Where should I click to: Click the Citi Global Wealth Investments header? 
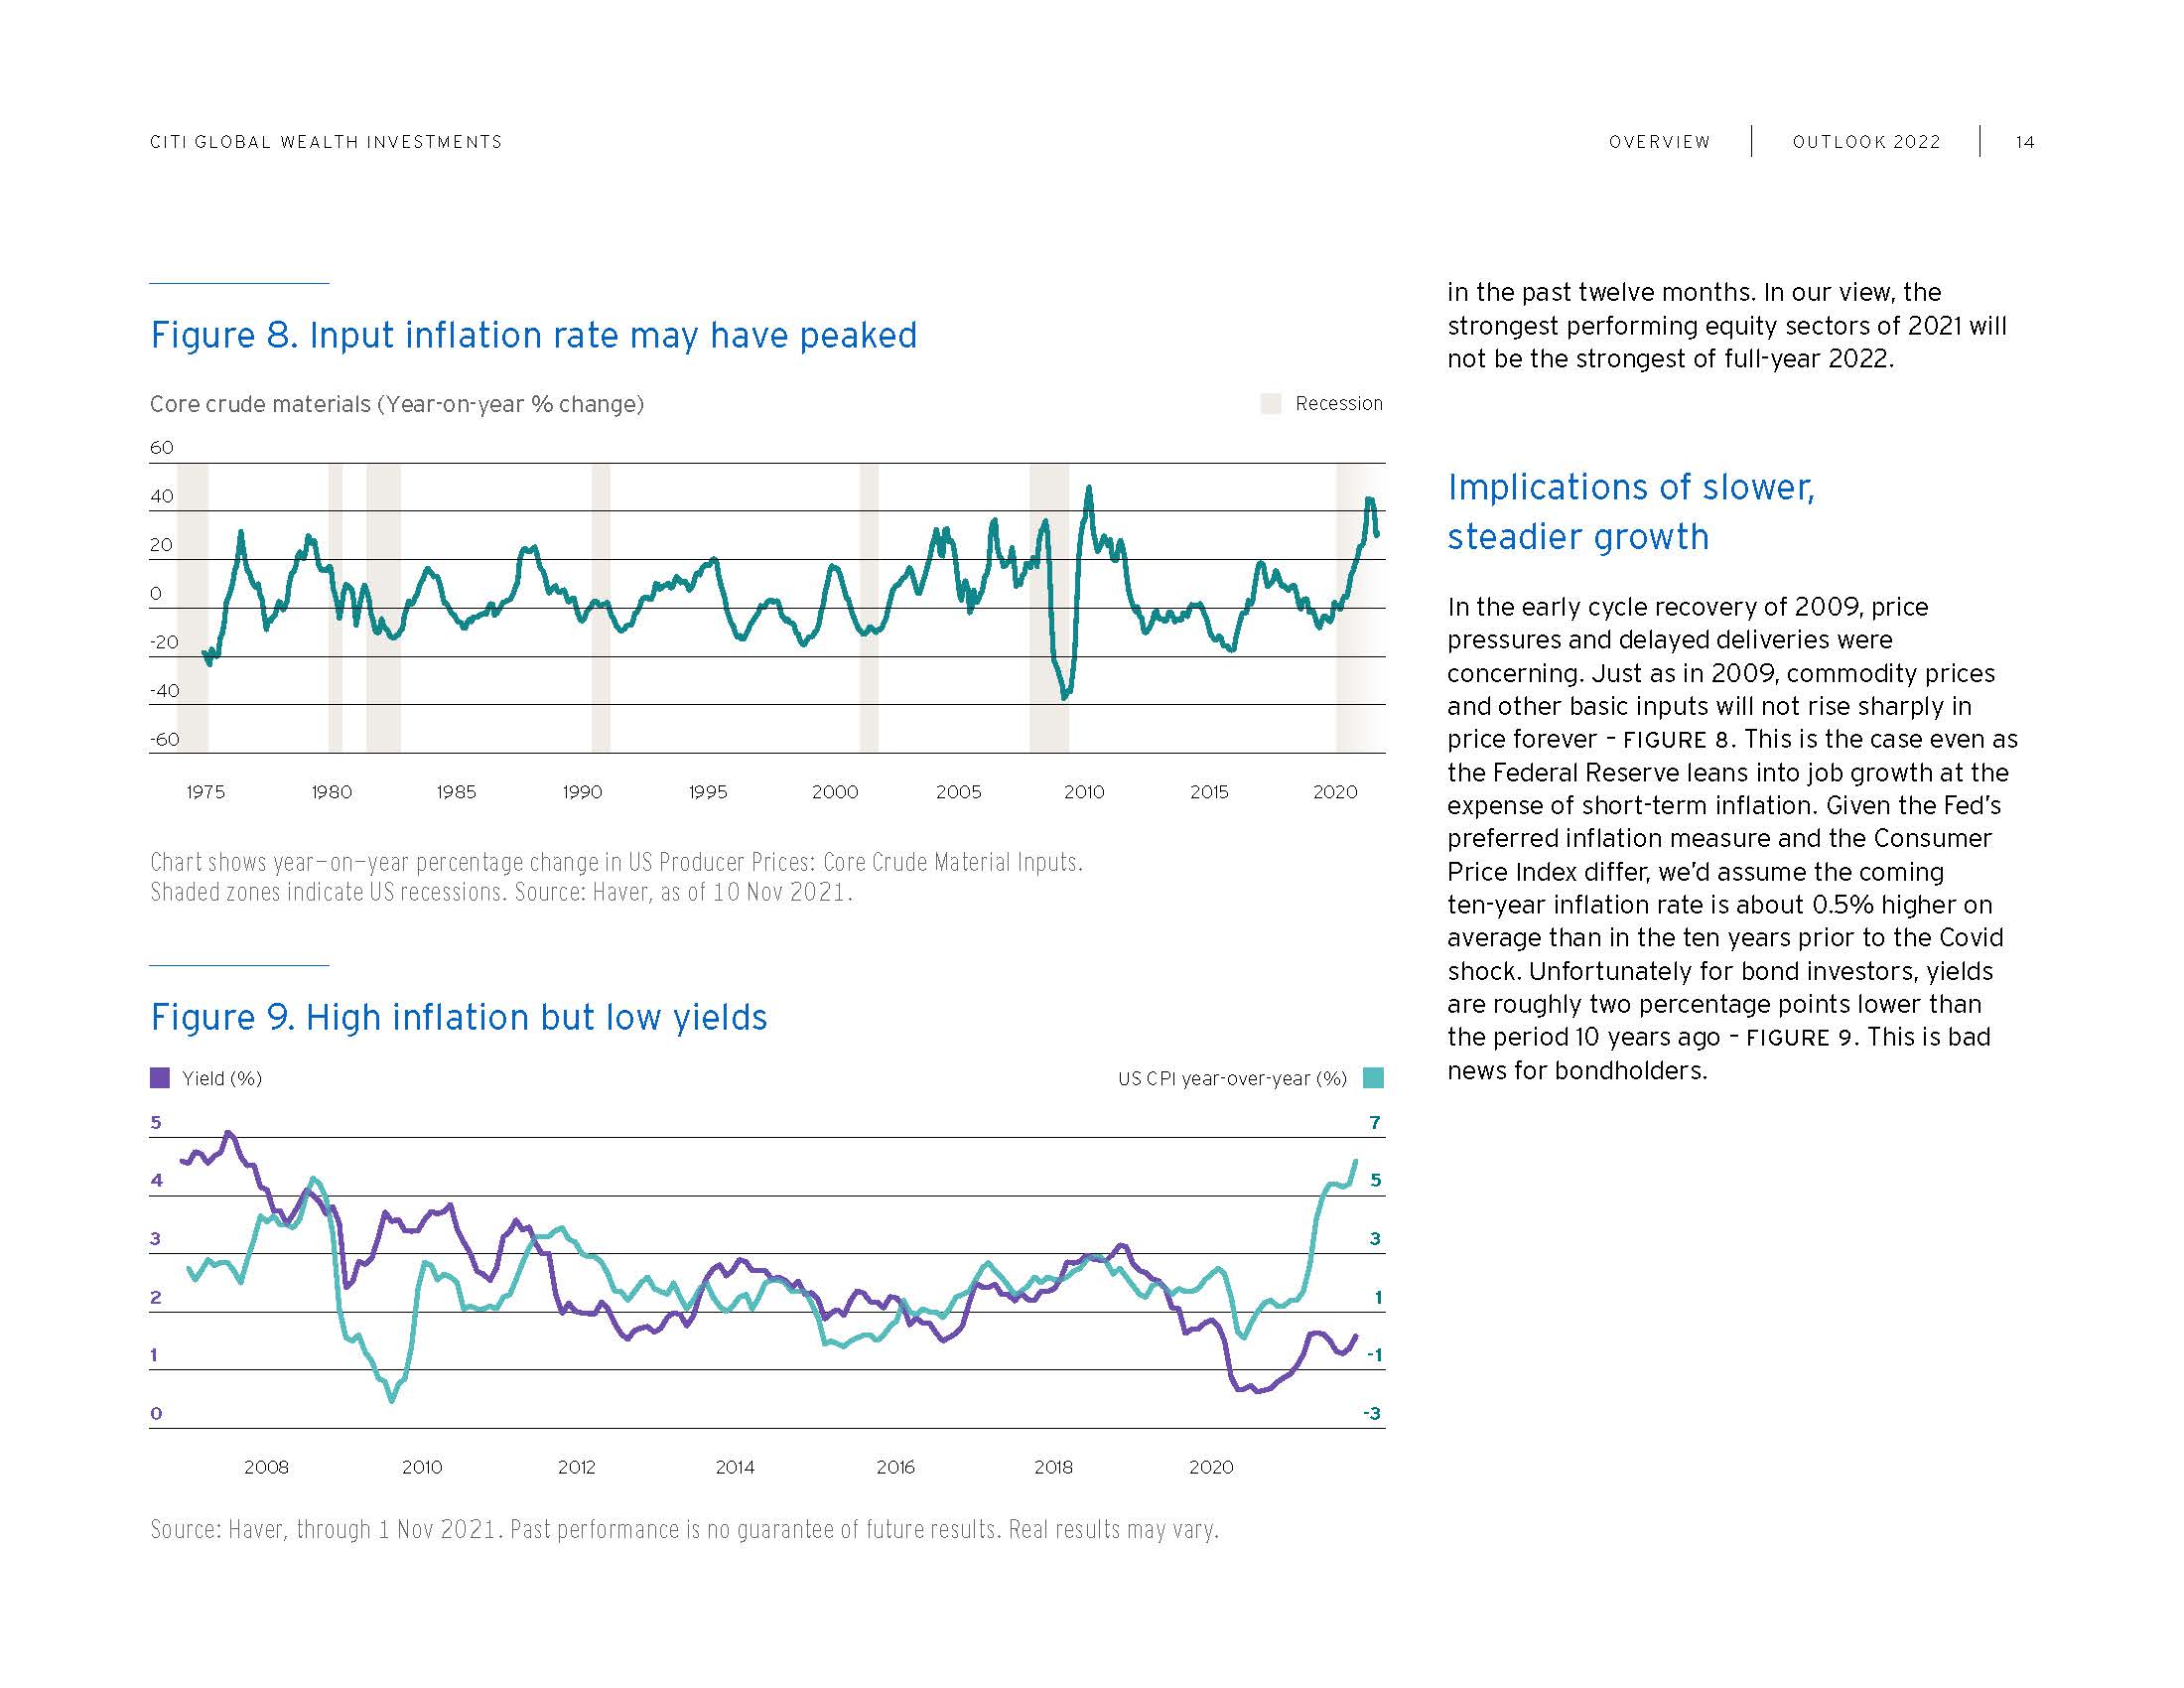click(326, 142)
